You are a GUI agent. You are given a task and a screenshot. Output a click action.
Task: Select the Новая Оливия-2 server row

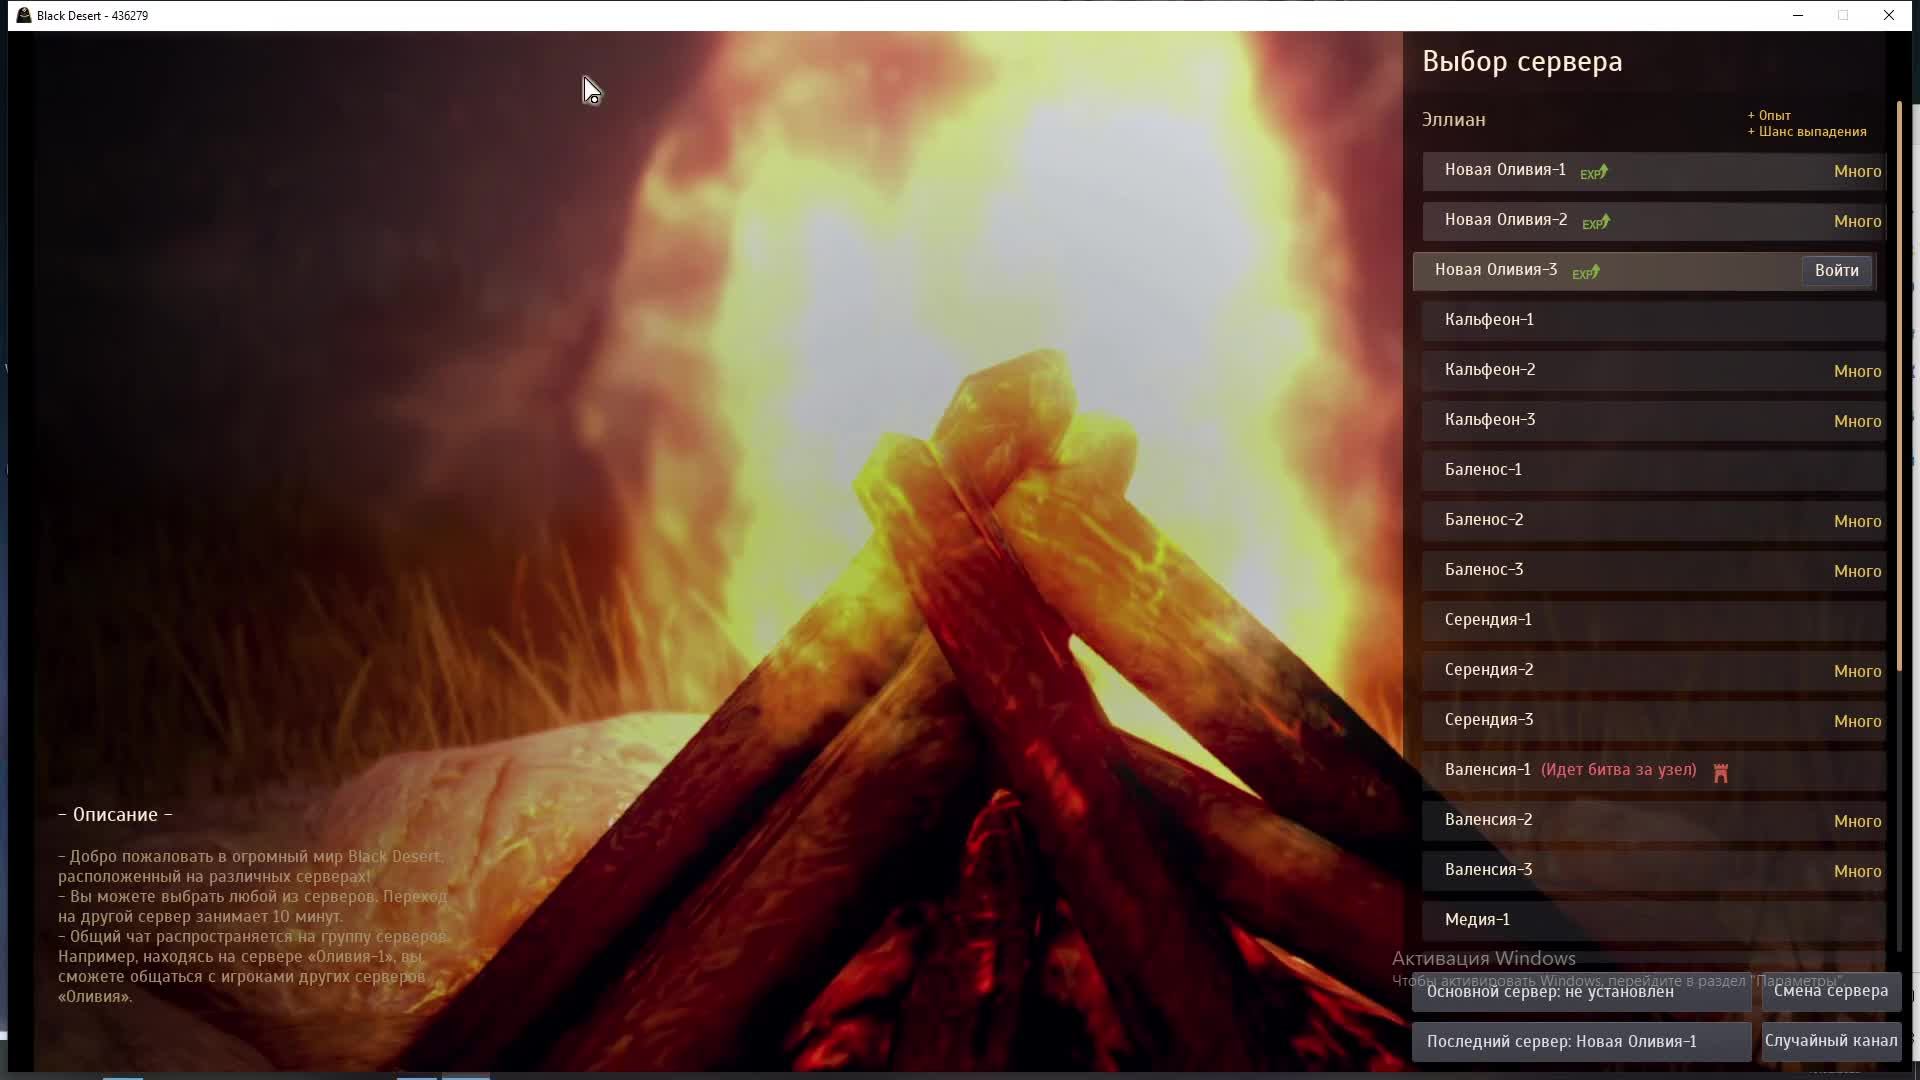pos(1654,221)
